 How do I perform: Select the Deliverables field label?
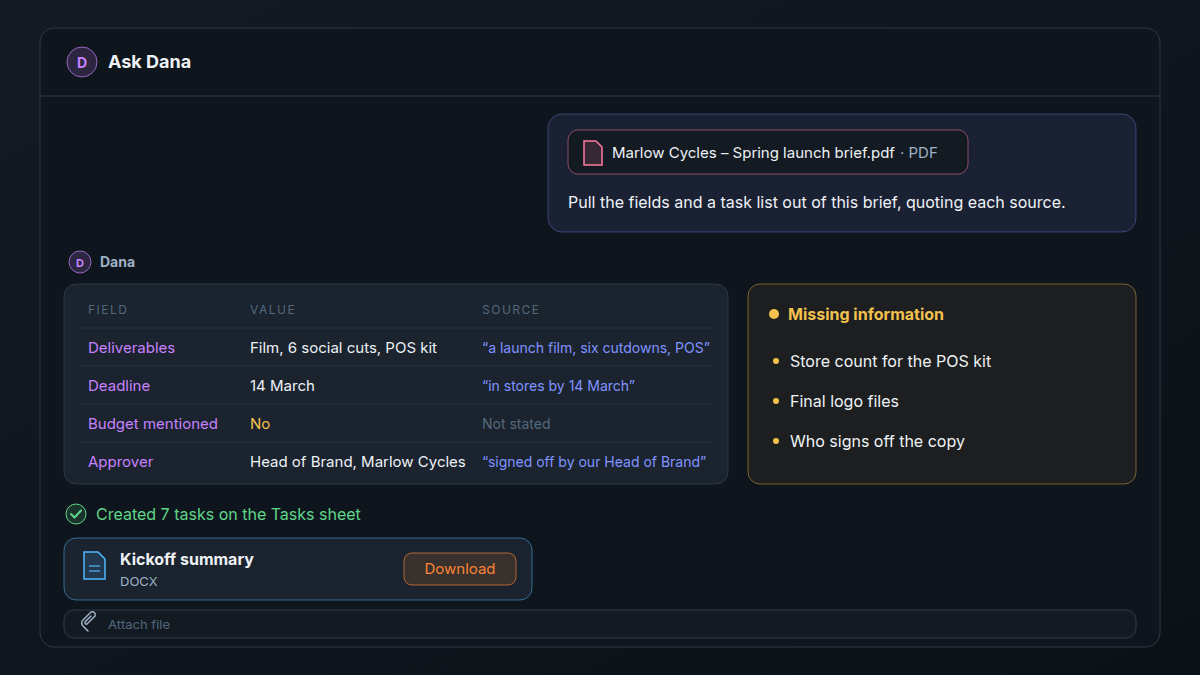(x=131, y=348)
